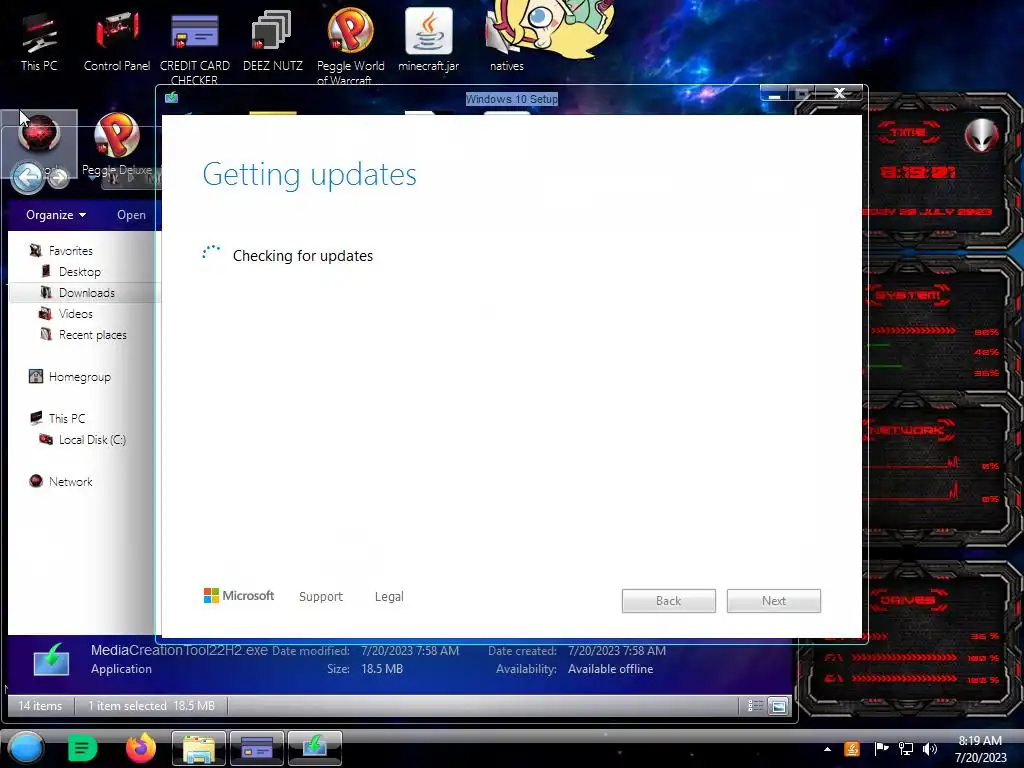Click the Support link in Setup

click(321, 596)
